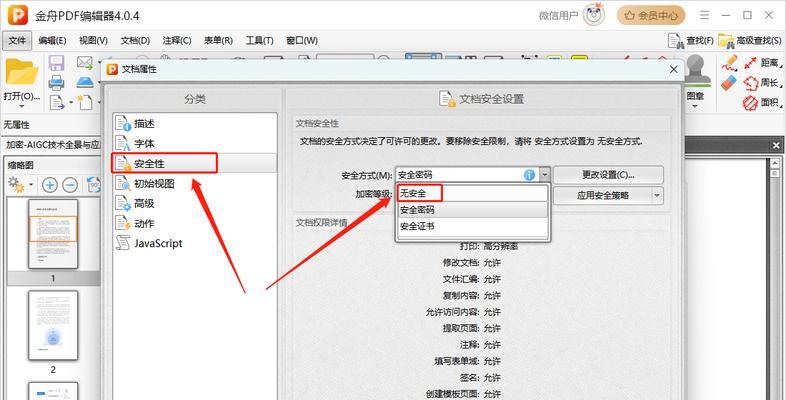This screenshot has height=400, width=786.
Task: Select JavaScript in the category list
Action: click(194, 244)
